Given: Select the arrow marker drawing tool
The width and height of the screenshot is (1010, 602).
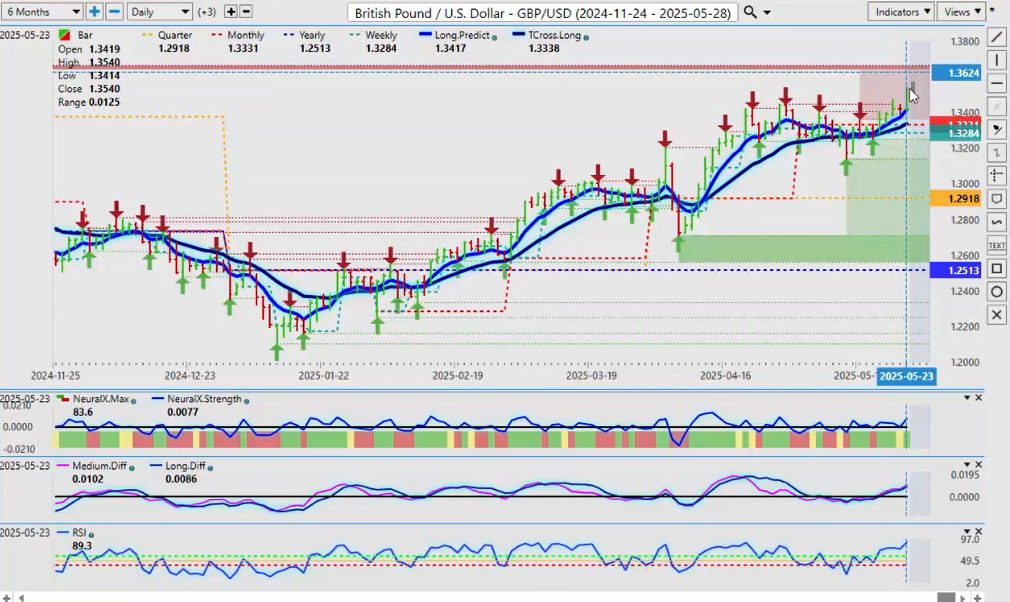Looking at the screenshot, I should click(996, 129).
